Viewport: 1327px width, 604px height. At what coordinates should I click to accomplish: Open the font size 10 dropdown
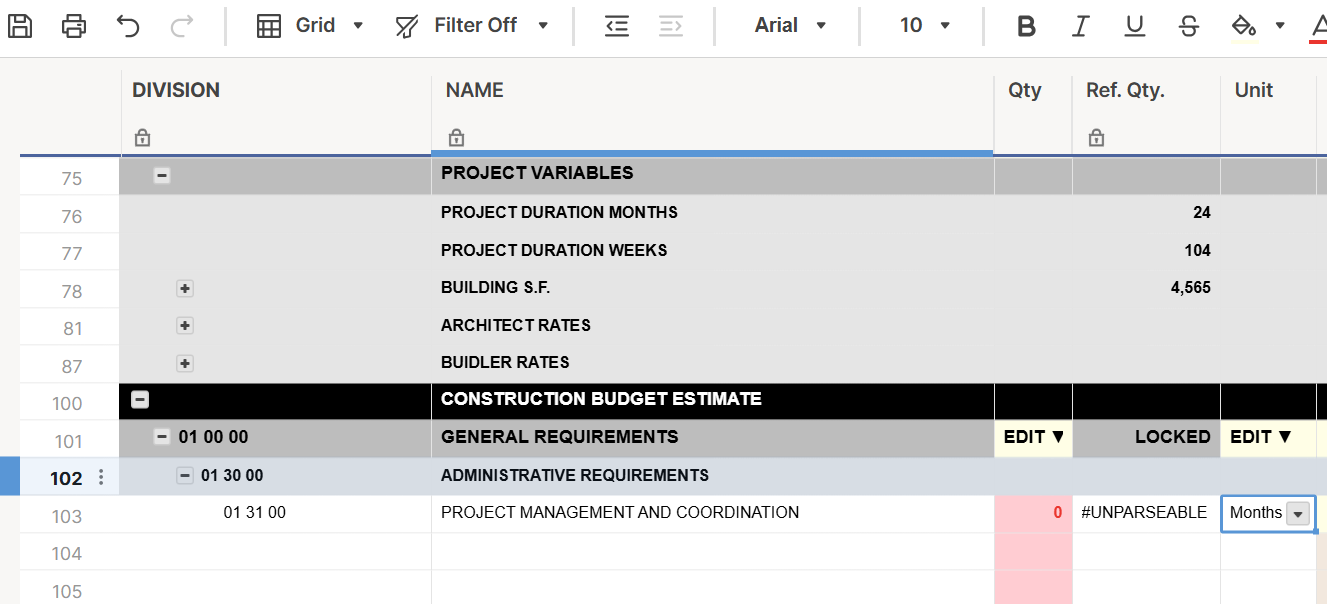tap(924, 25)
